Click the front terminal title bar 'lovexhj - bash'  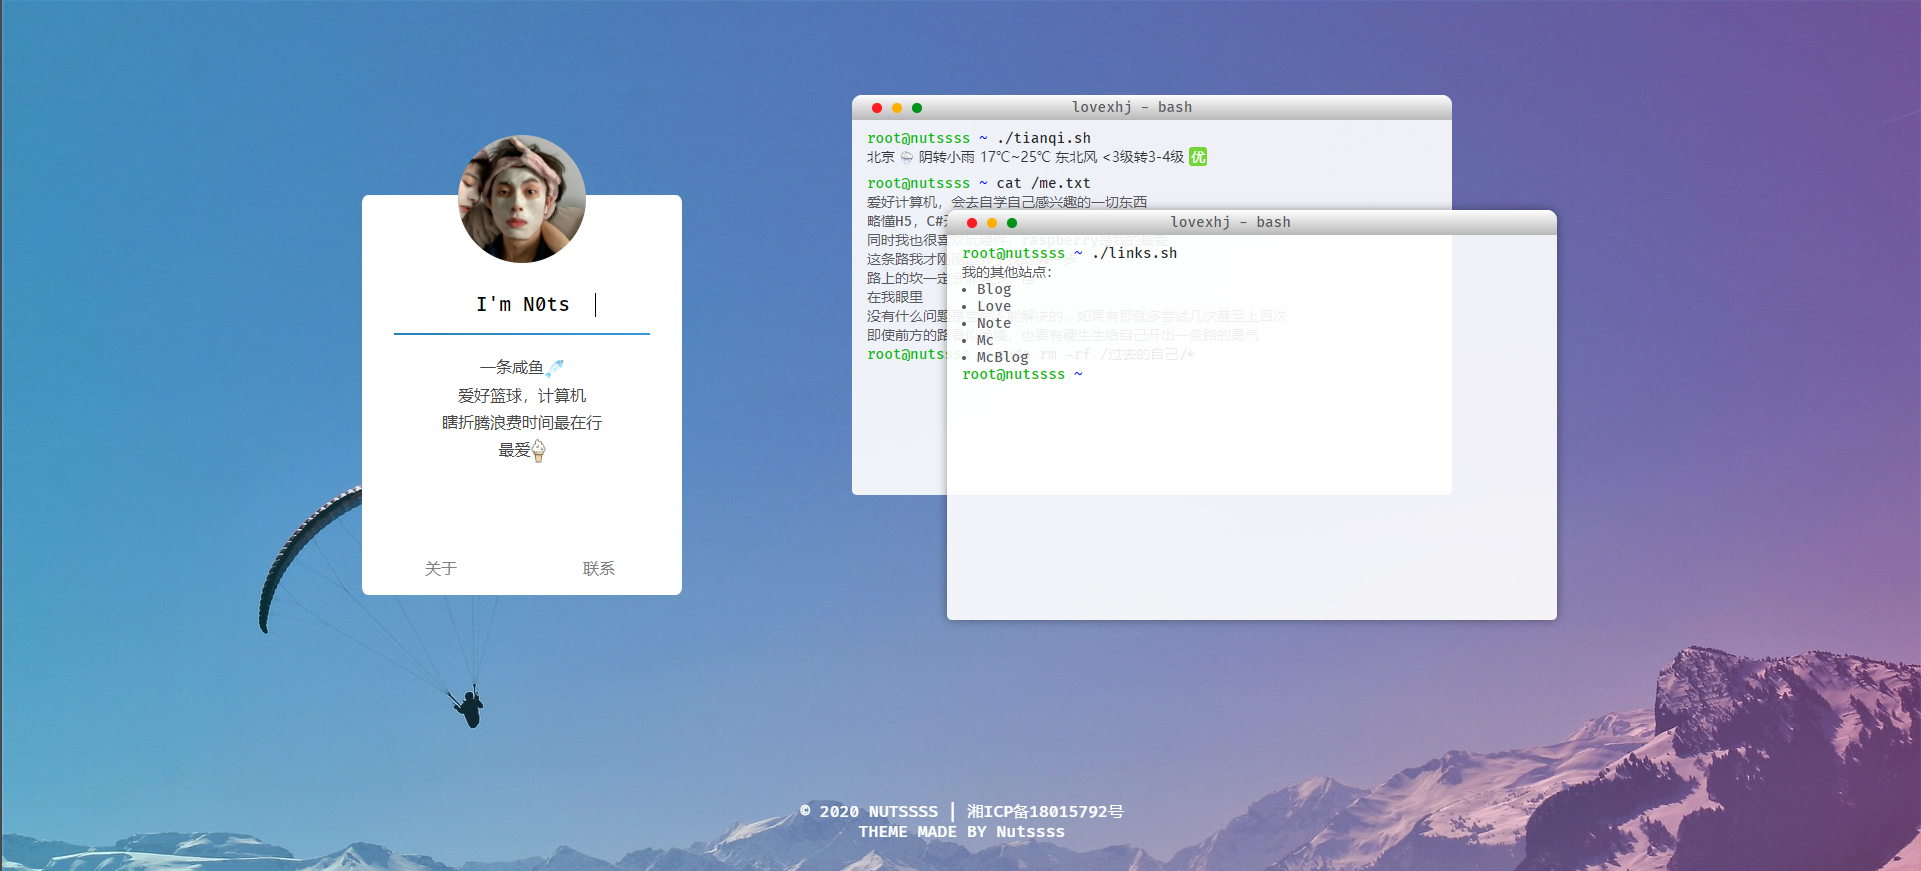pos(1251,222)
